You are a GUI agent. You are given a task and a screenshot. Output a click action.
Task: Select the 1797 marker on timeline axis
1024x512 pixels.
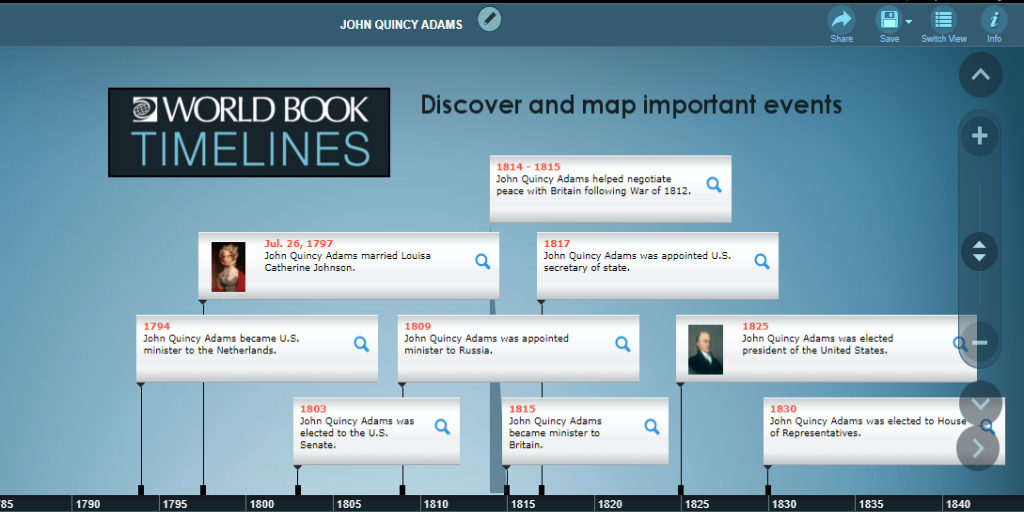203,490
